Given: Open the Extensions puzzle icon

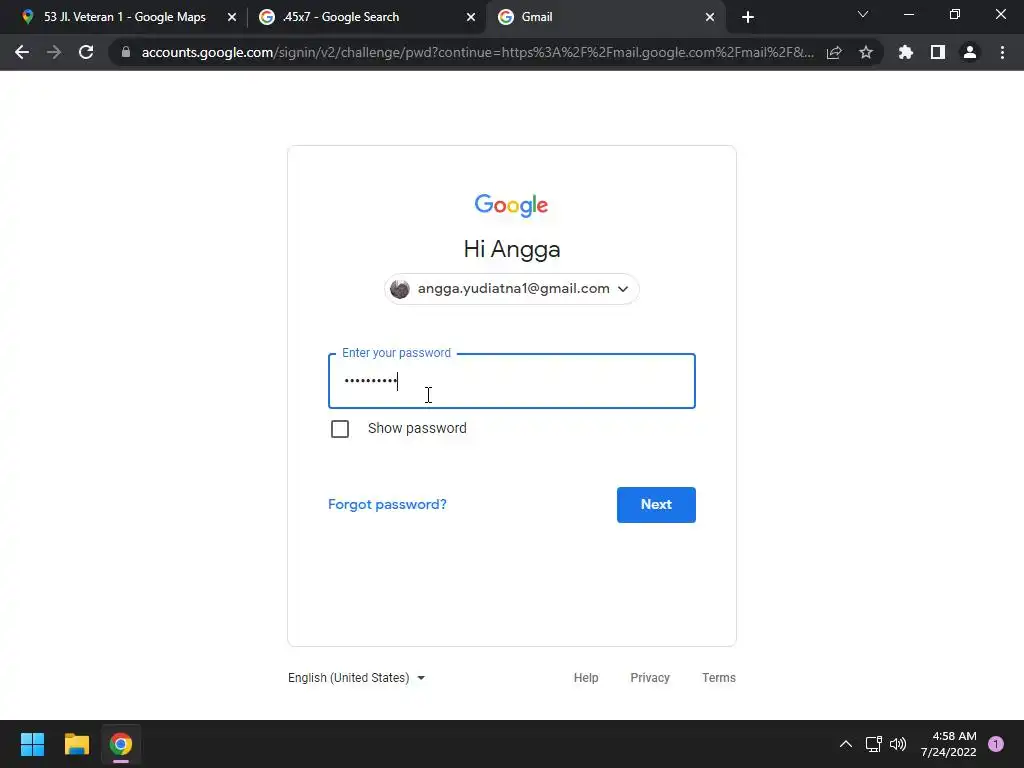Looking at the screenshot, I should (x=906, y=52).
